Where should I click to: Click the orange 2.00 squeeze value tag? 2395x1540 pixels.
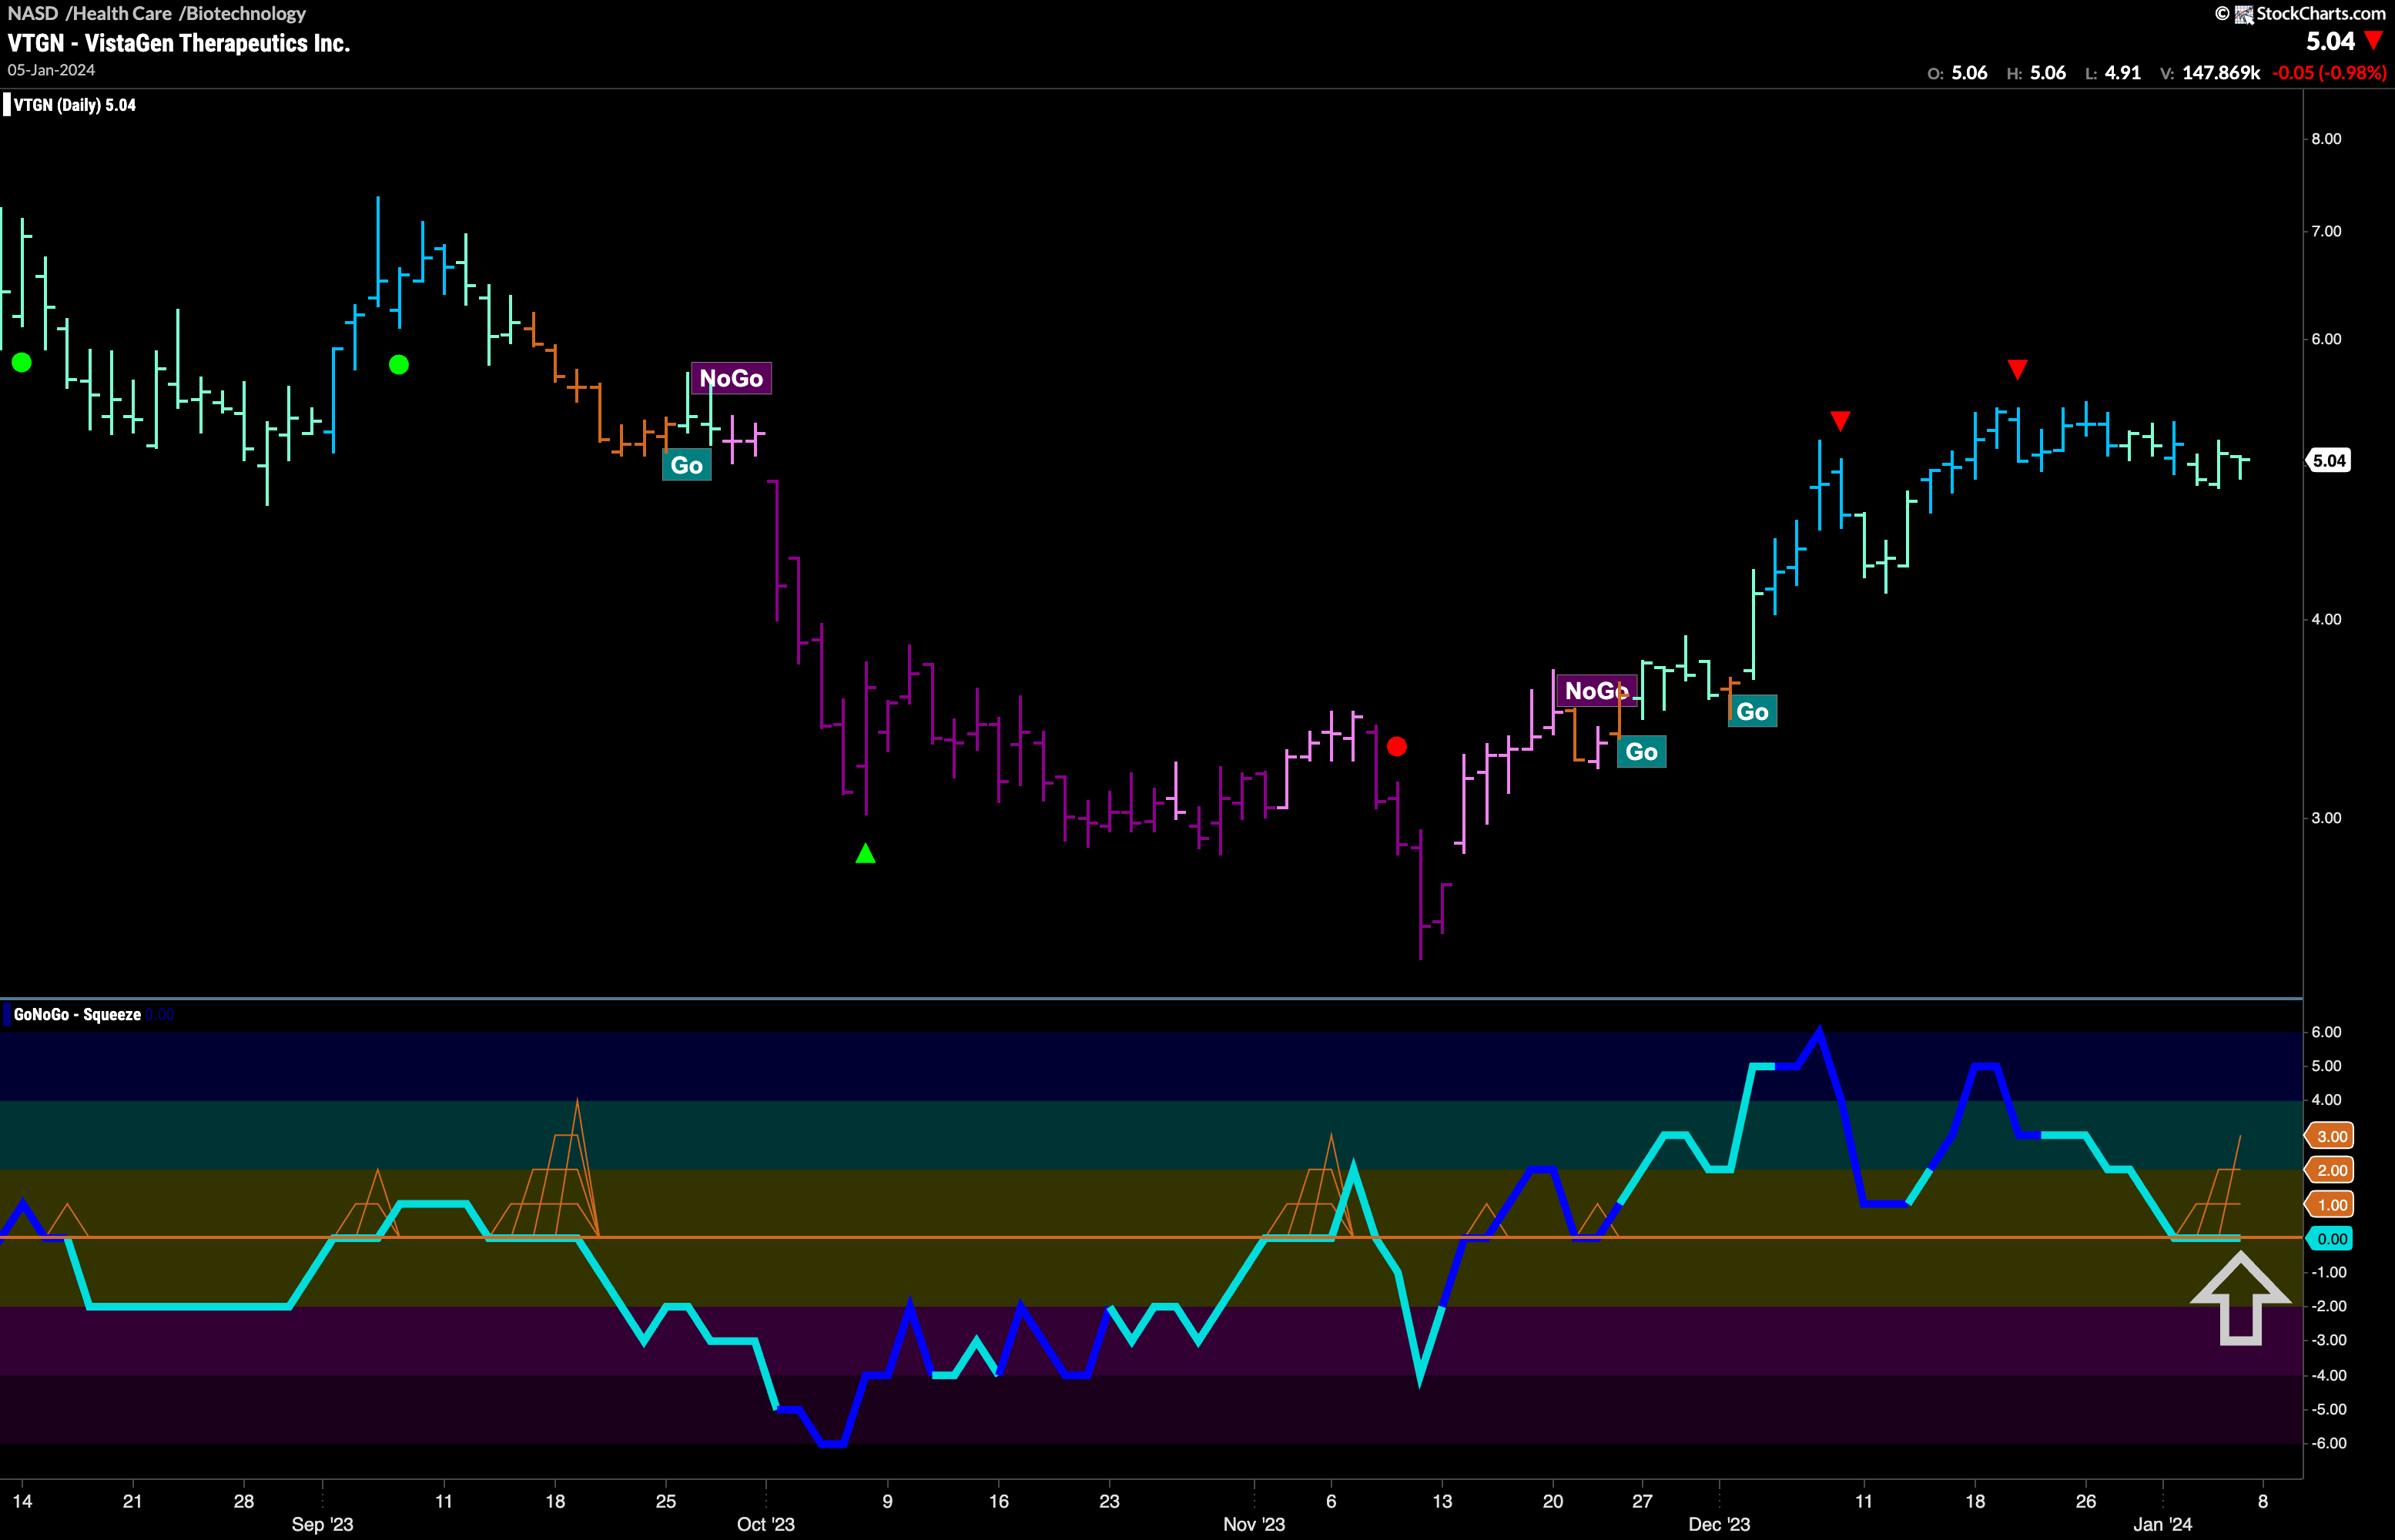pos(2329,1170)
